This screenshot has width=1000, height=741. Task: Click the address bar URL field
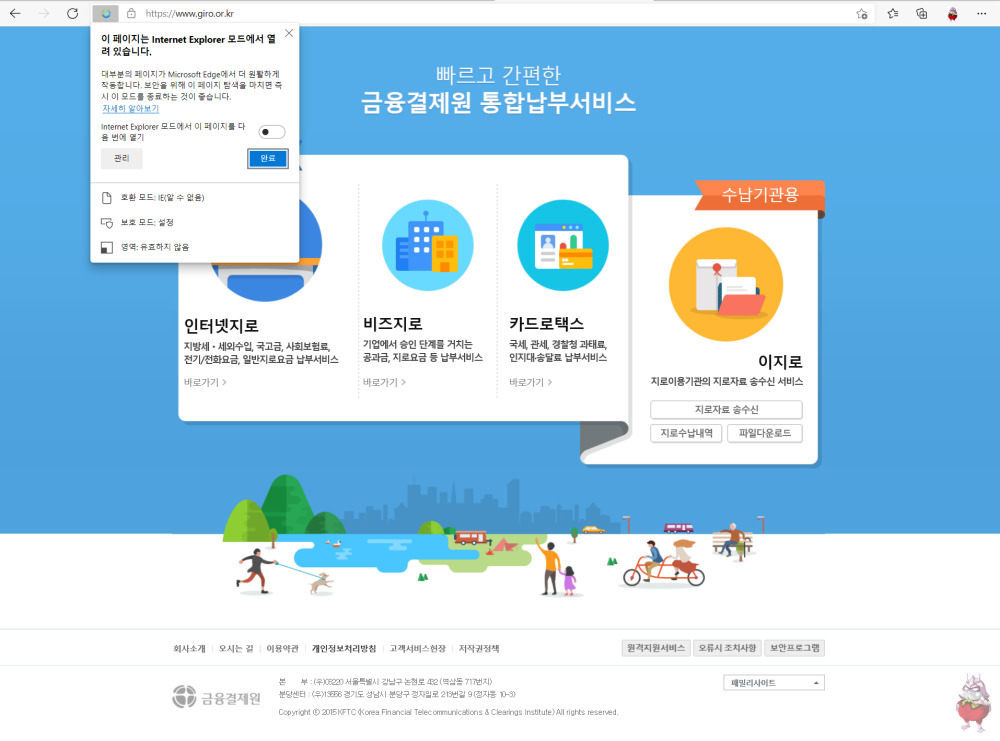[485, 13]
